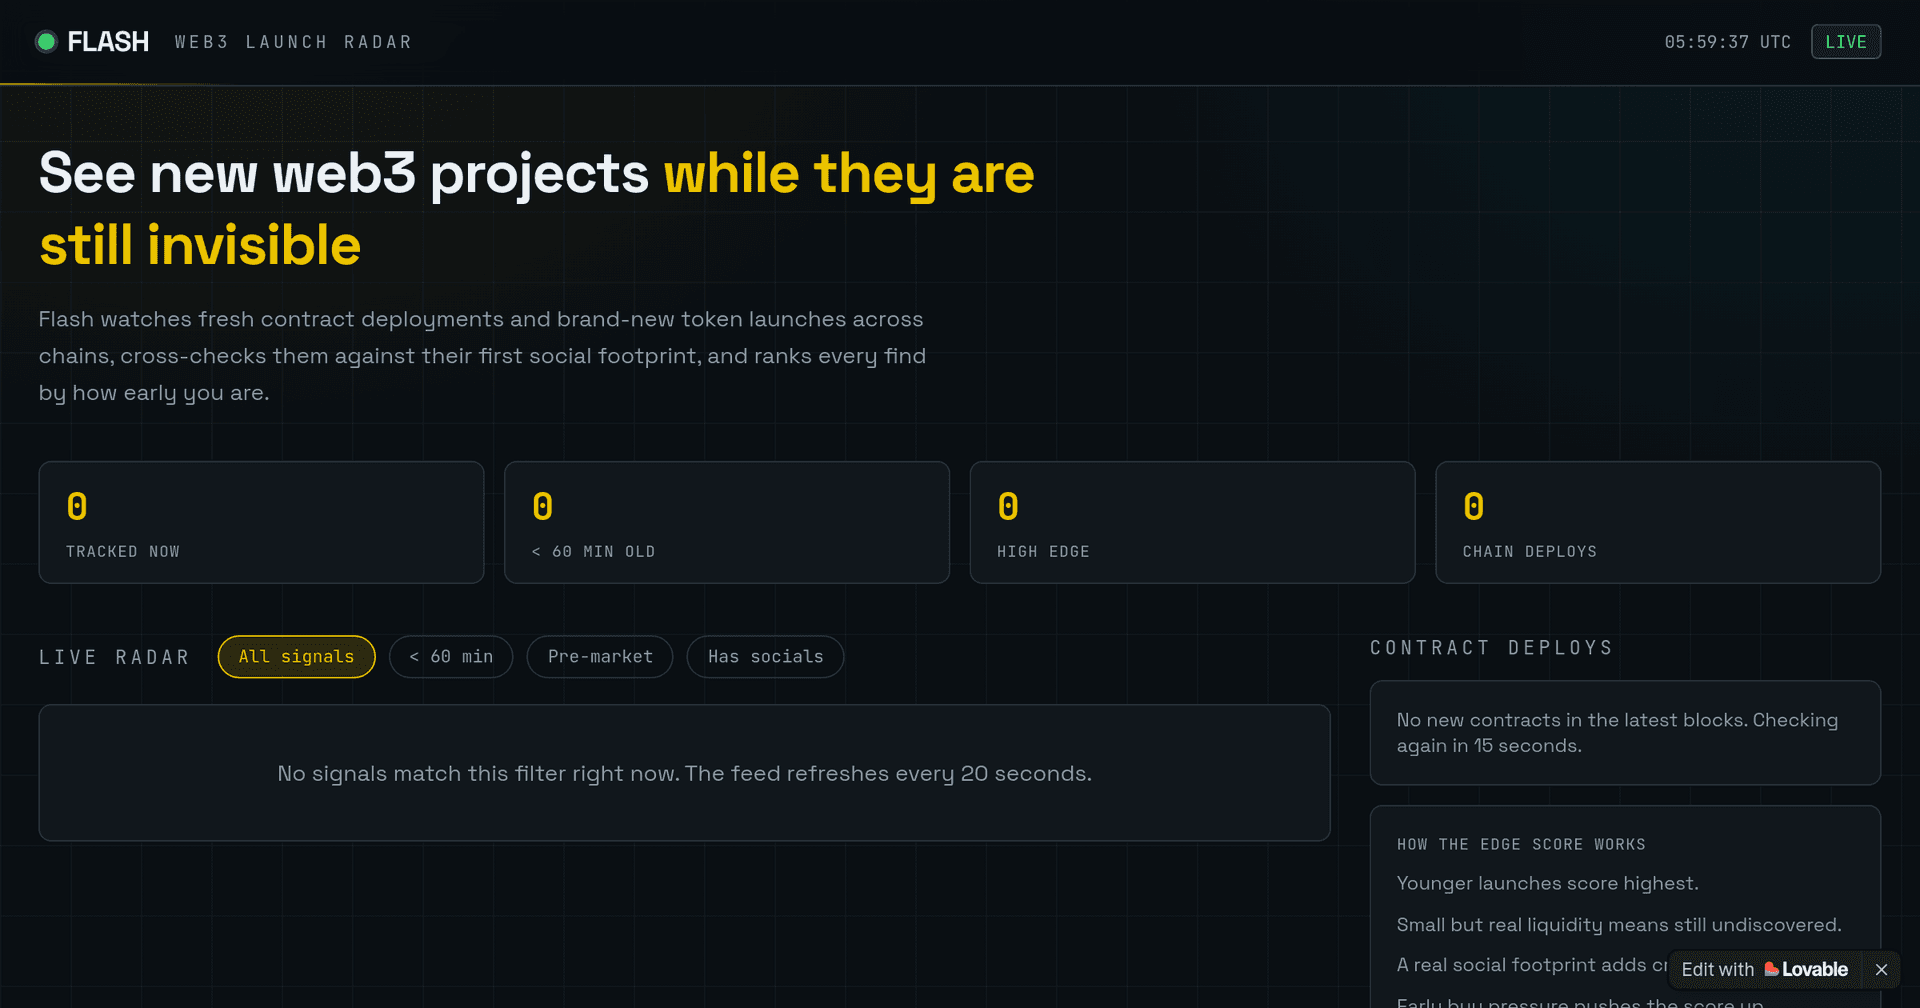Click the HOW THE EDGE SCORE WORKS heading

(x=1521, y=845)
